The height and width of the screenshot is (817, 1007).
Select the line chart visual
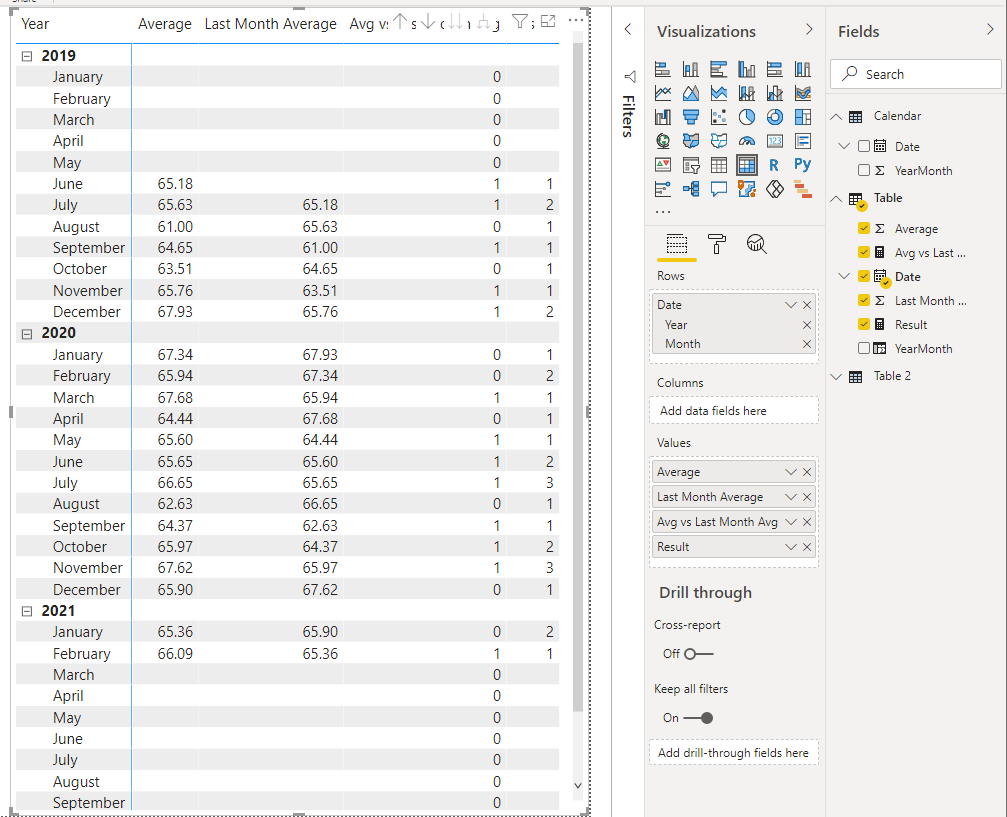(663, 93)
